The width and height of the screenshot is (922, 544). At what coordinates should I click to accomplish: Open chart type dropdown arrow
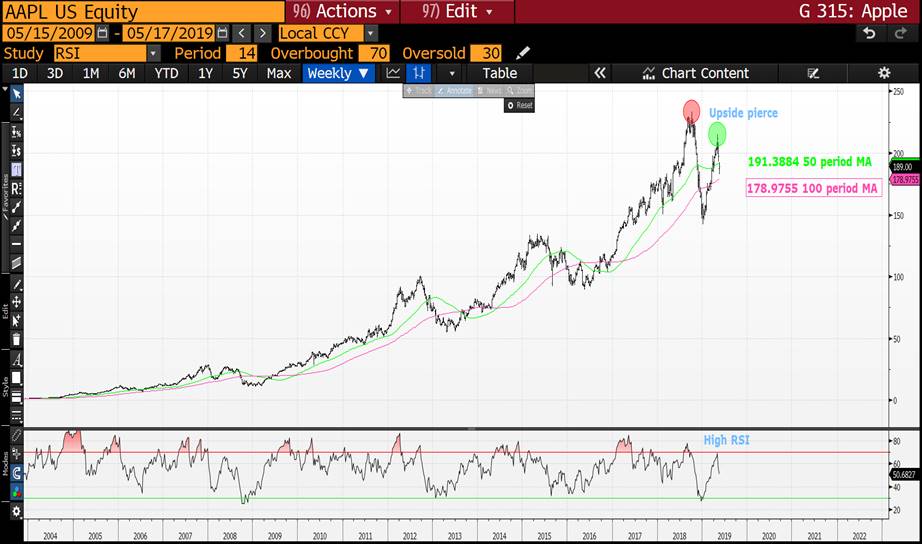(x=452, y=74)
